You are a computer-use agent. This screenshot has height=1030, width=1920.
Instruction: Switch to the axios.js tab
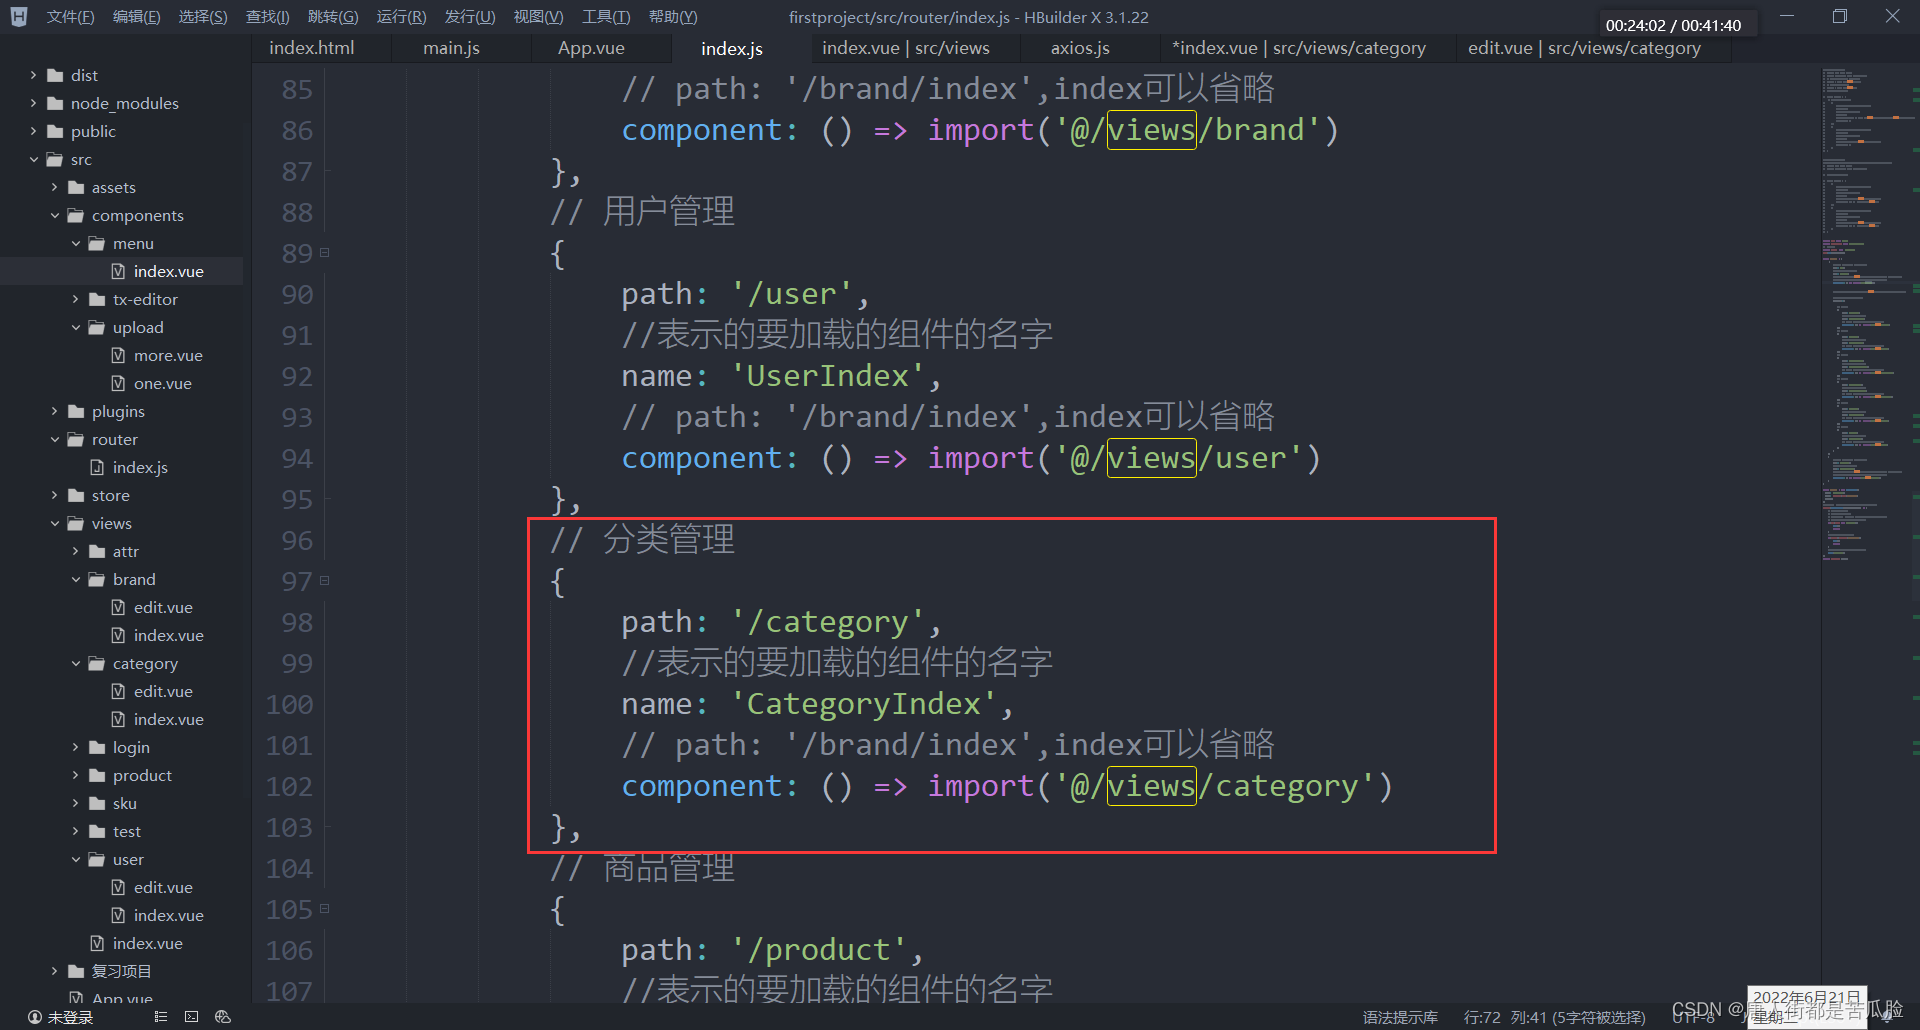click(x=1080, y=48)
